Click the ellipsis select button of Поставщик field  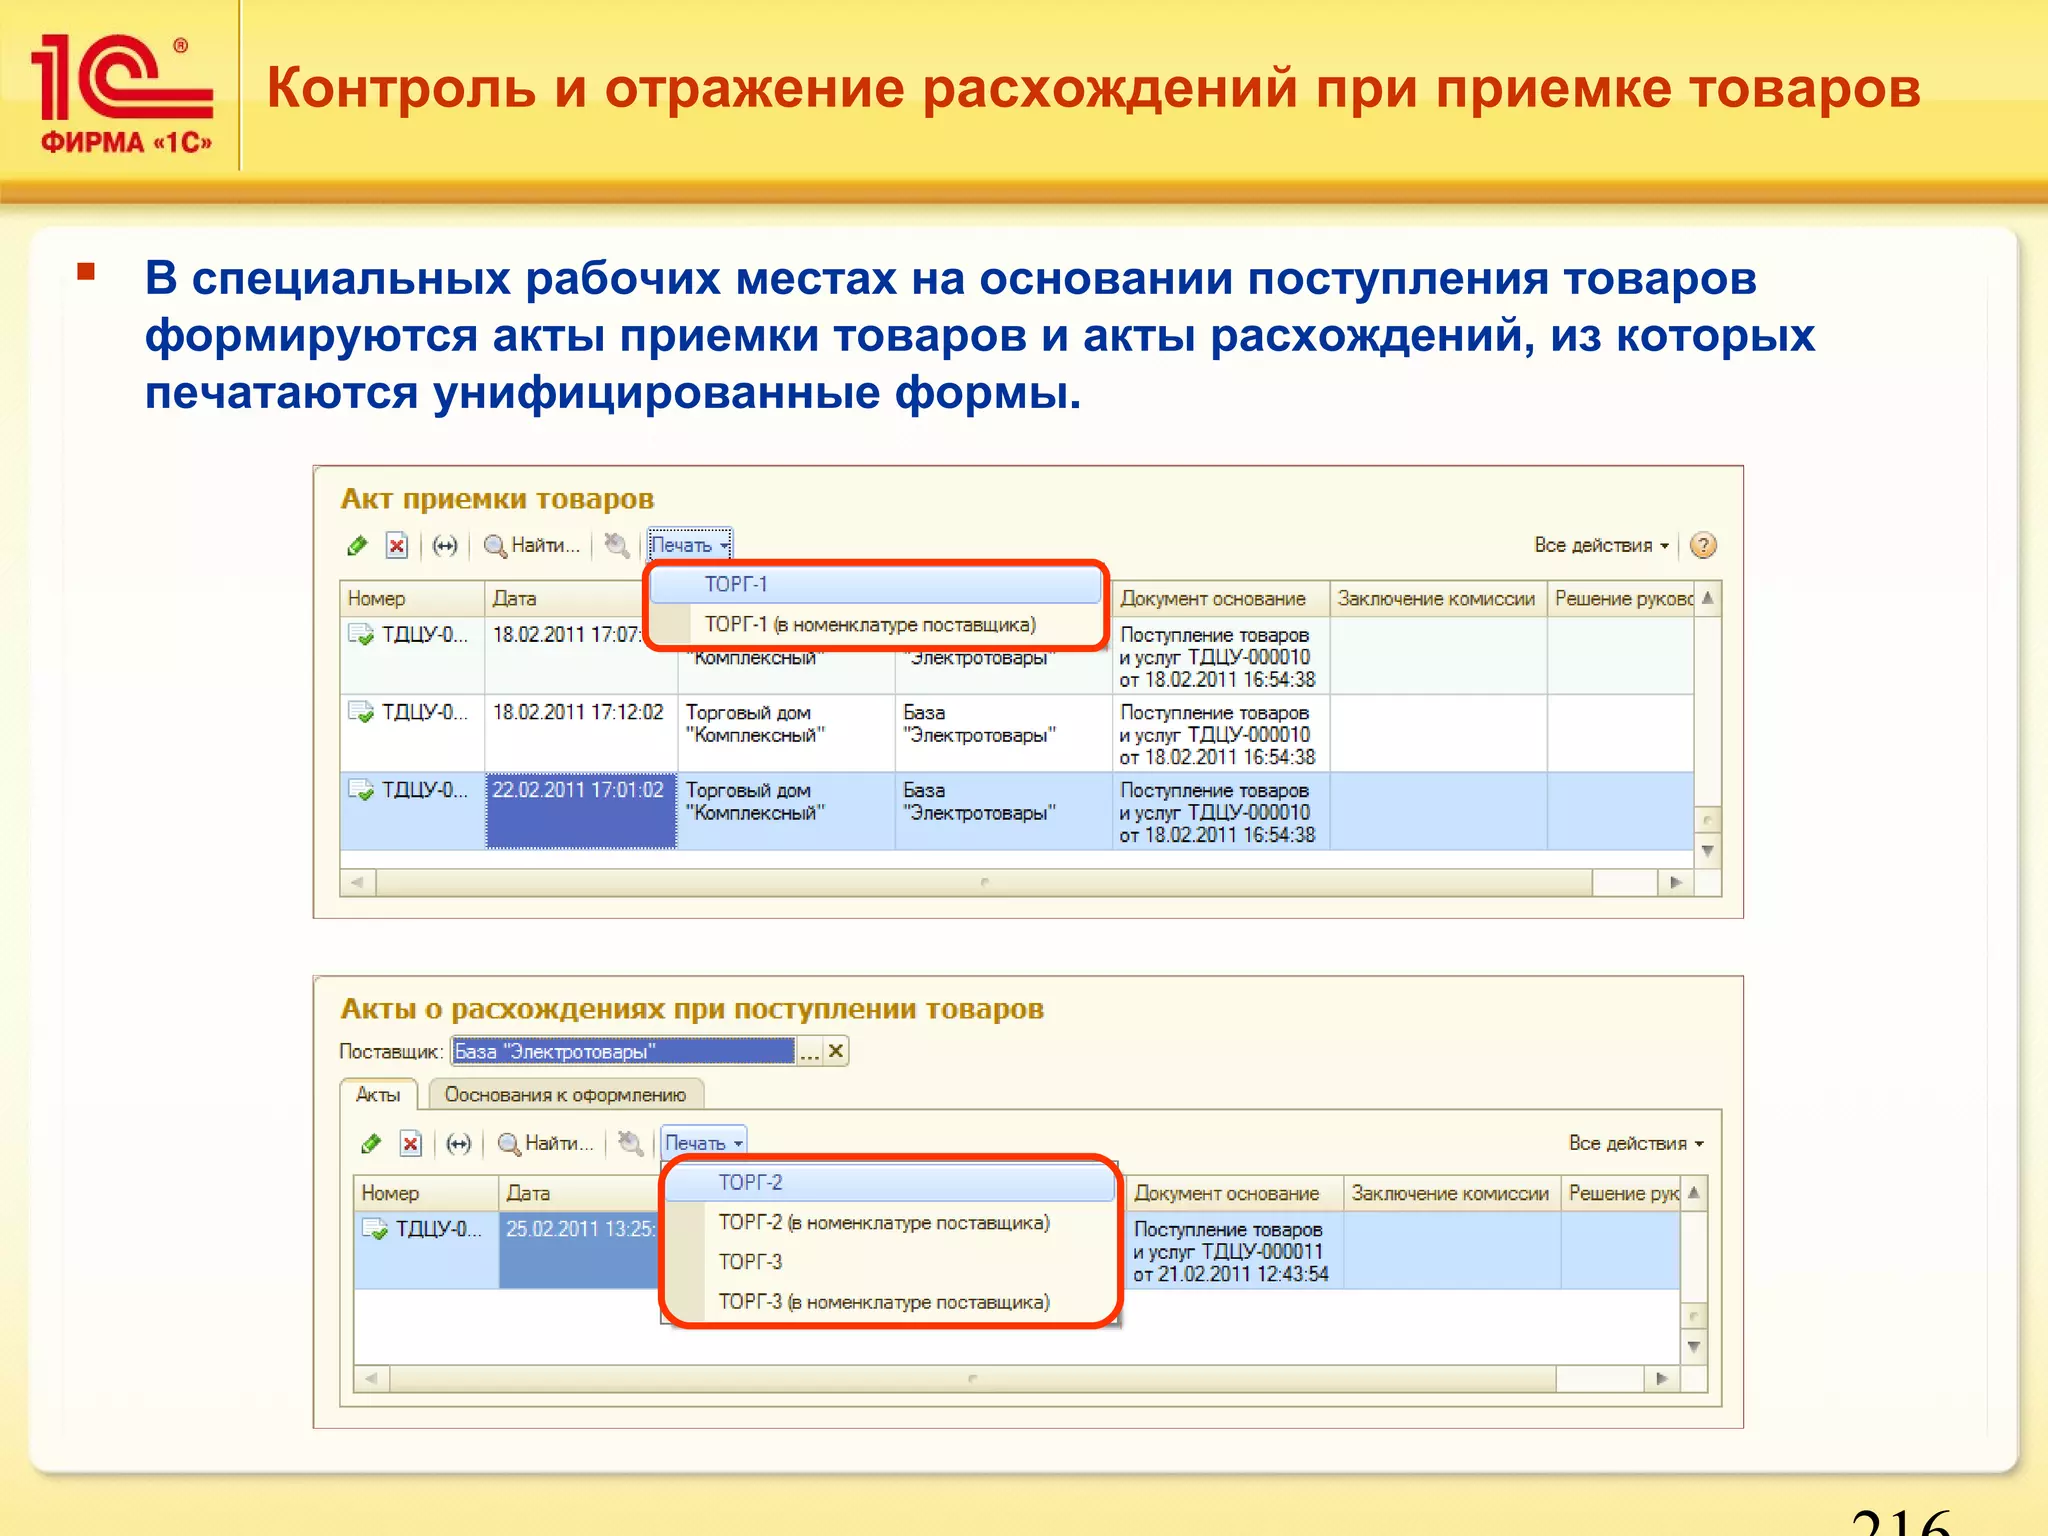pyautogui.click(x=810, y=1051)
